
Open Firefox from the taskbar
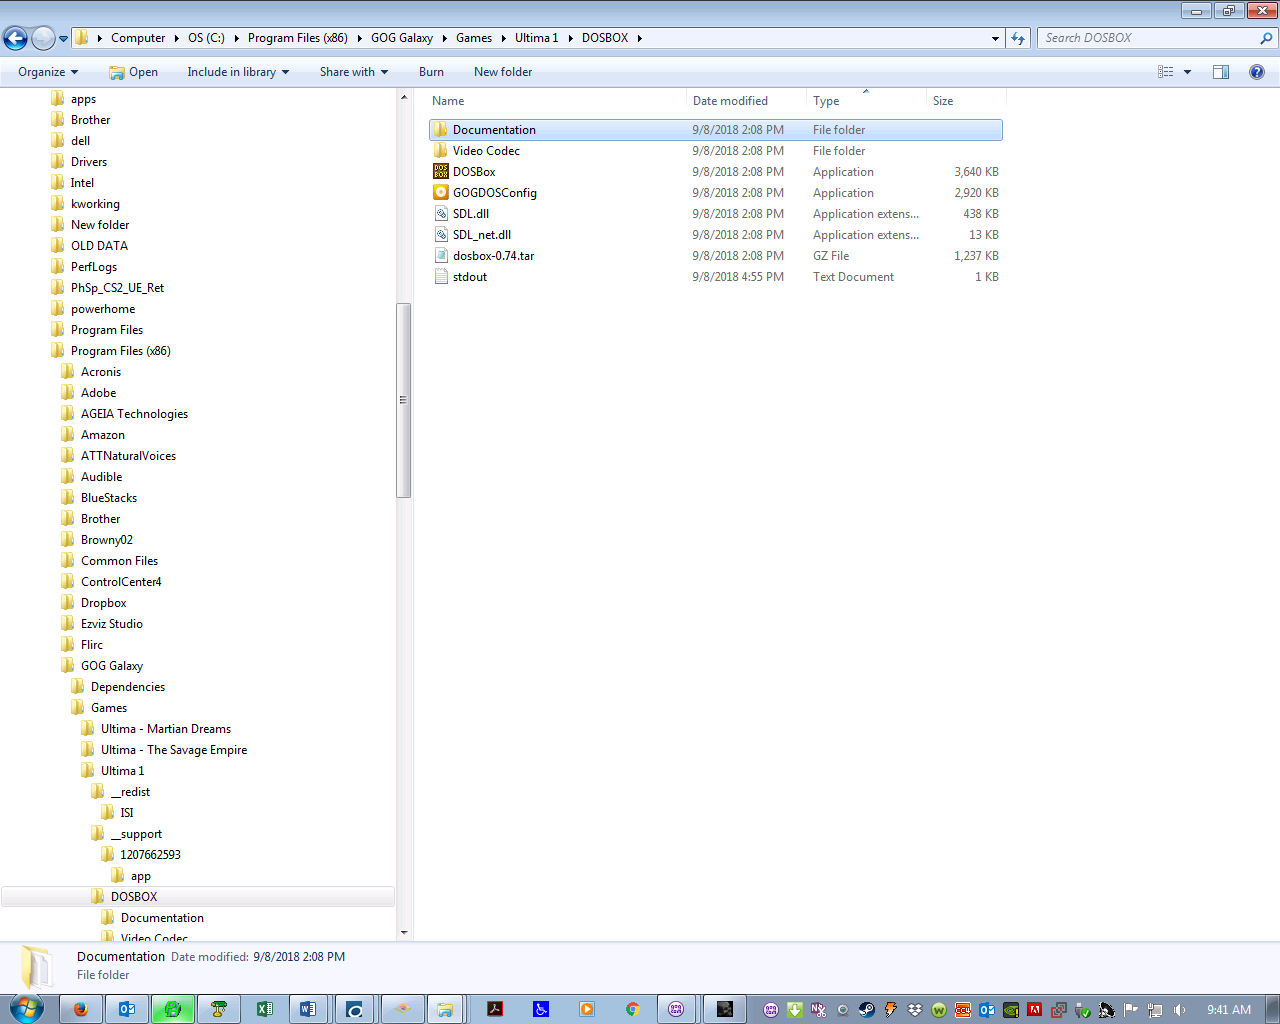81,1009
